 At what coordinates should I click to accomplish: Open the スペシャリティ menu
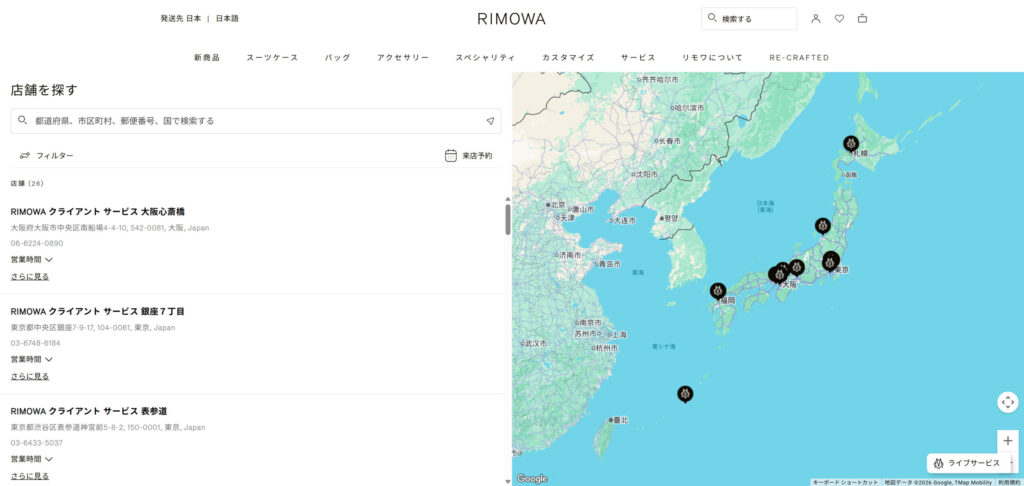click(x=485, y=57)
